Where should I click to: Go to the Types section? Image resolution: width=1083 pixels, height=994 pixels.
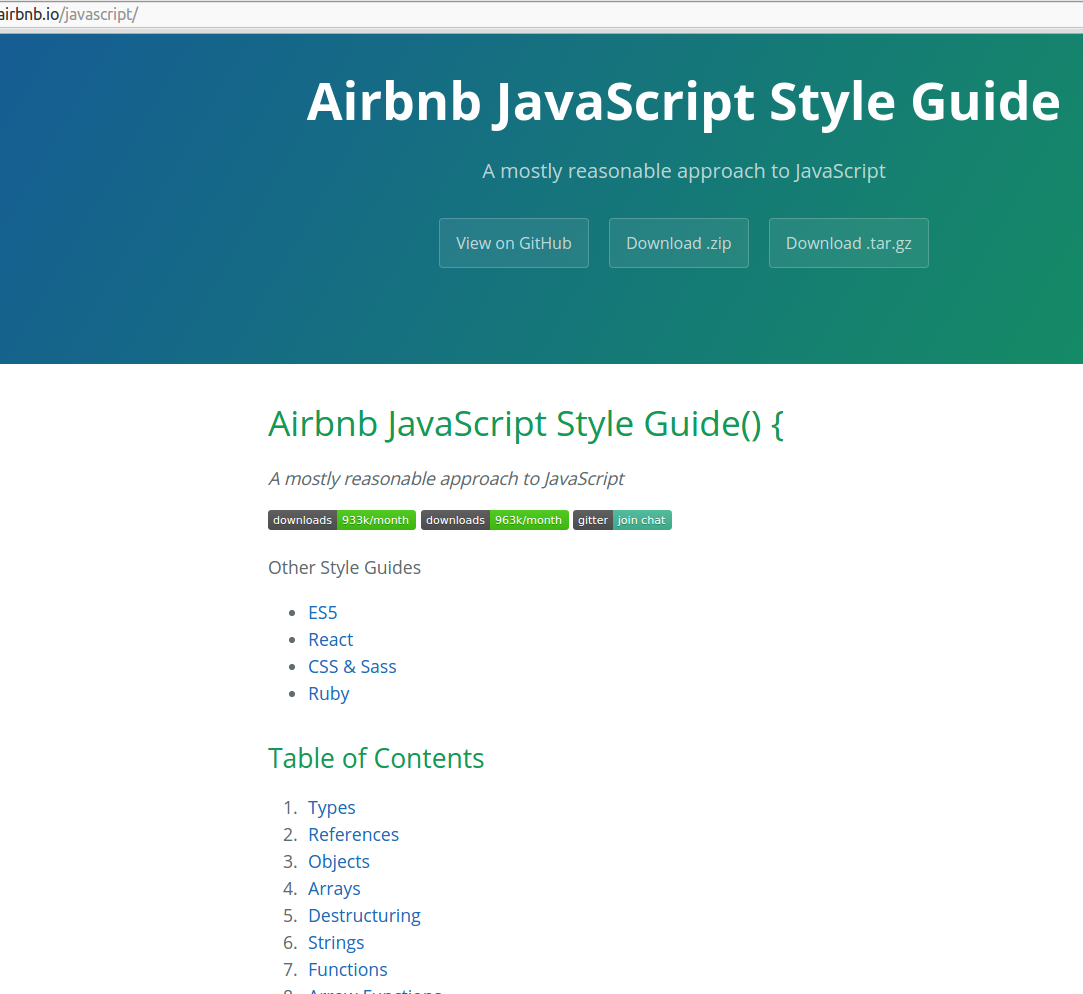point(332,807)
